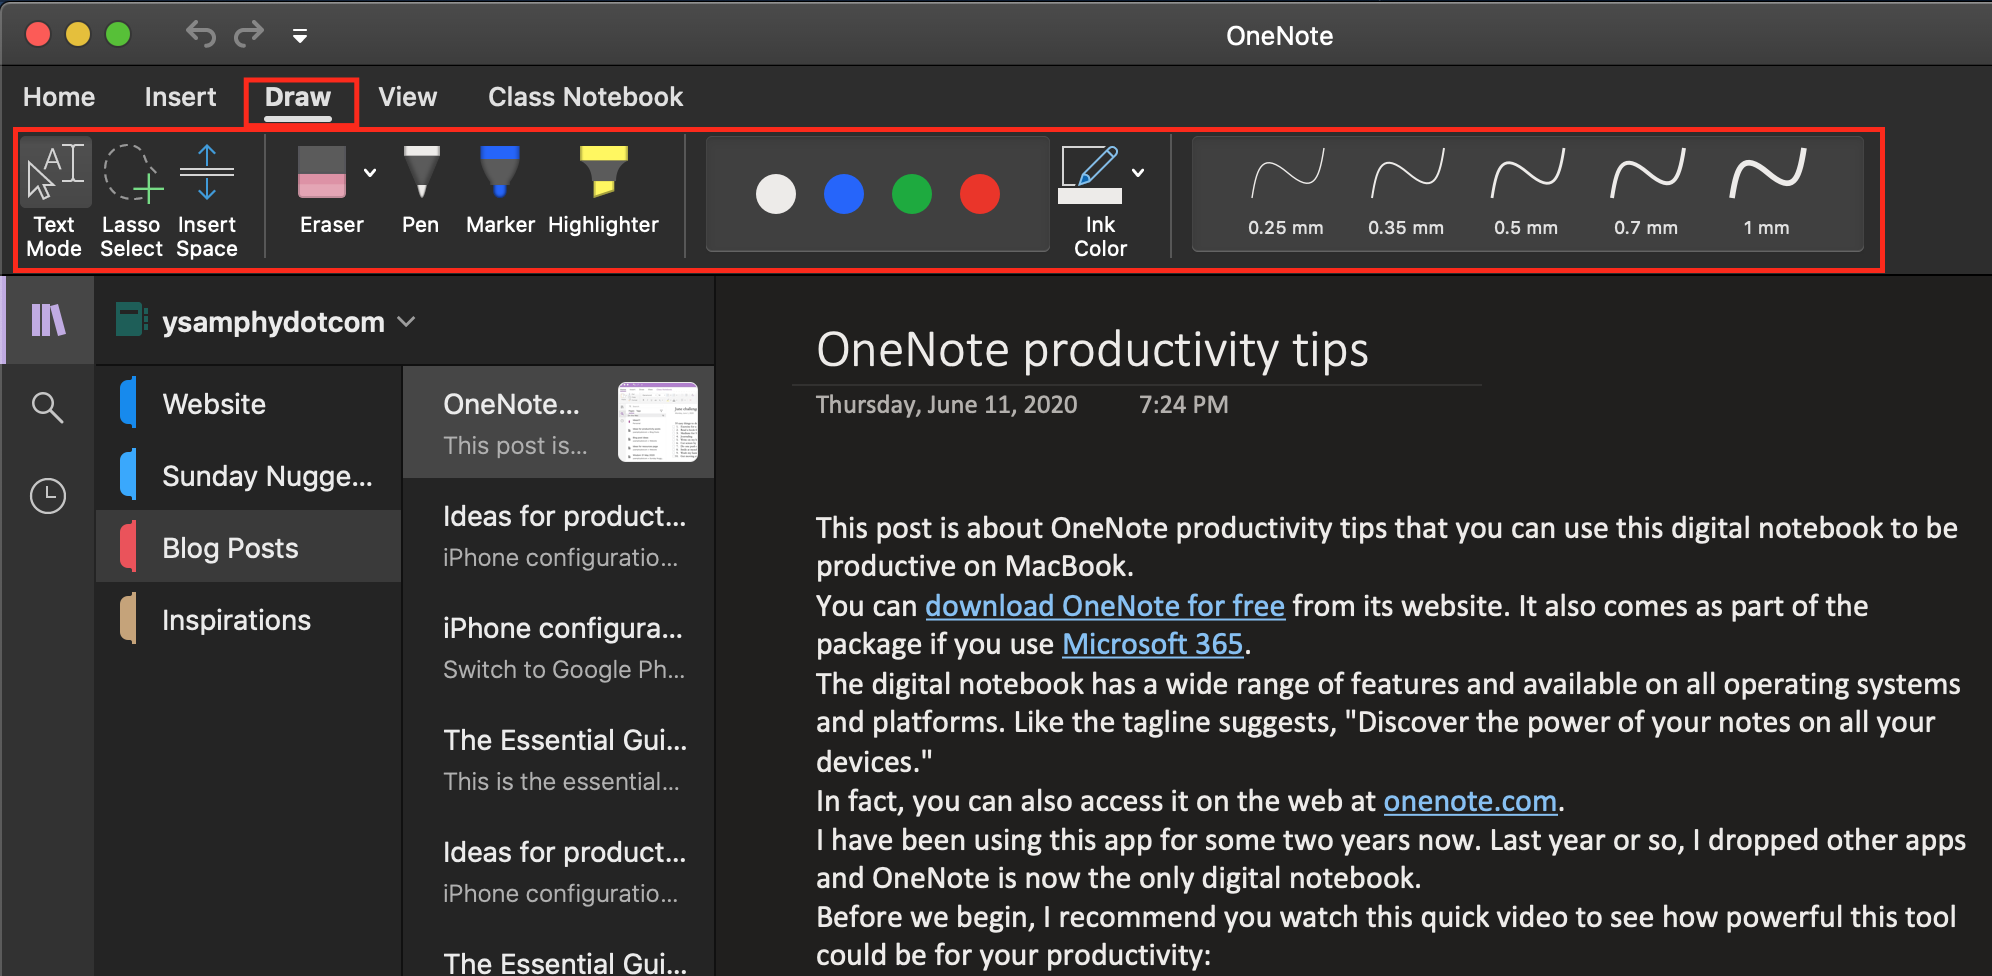Follow the 'download OneNote for free' link
The width and height of the screenshot is (1992, 976).
(x=1104, y=606)
